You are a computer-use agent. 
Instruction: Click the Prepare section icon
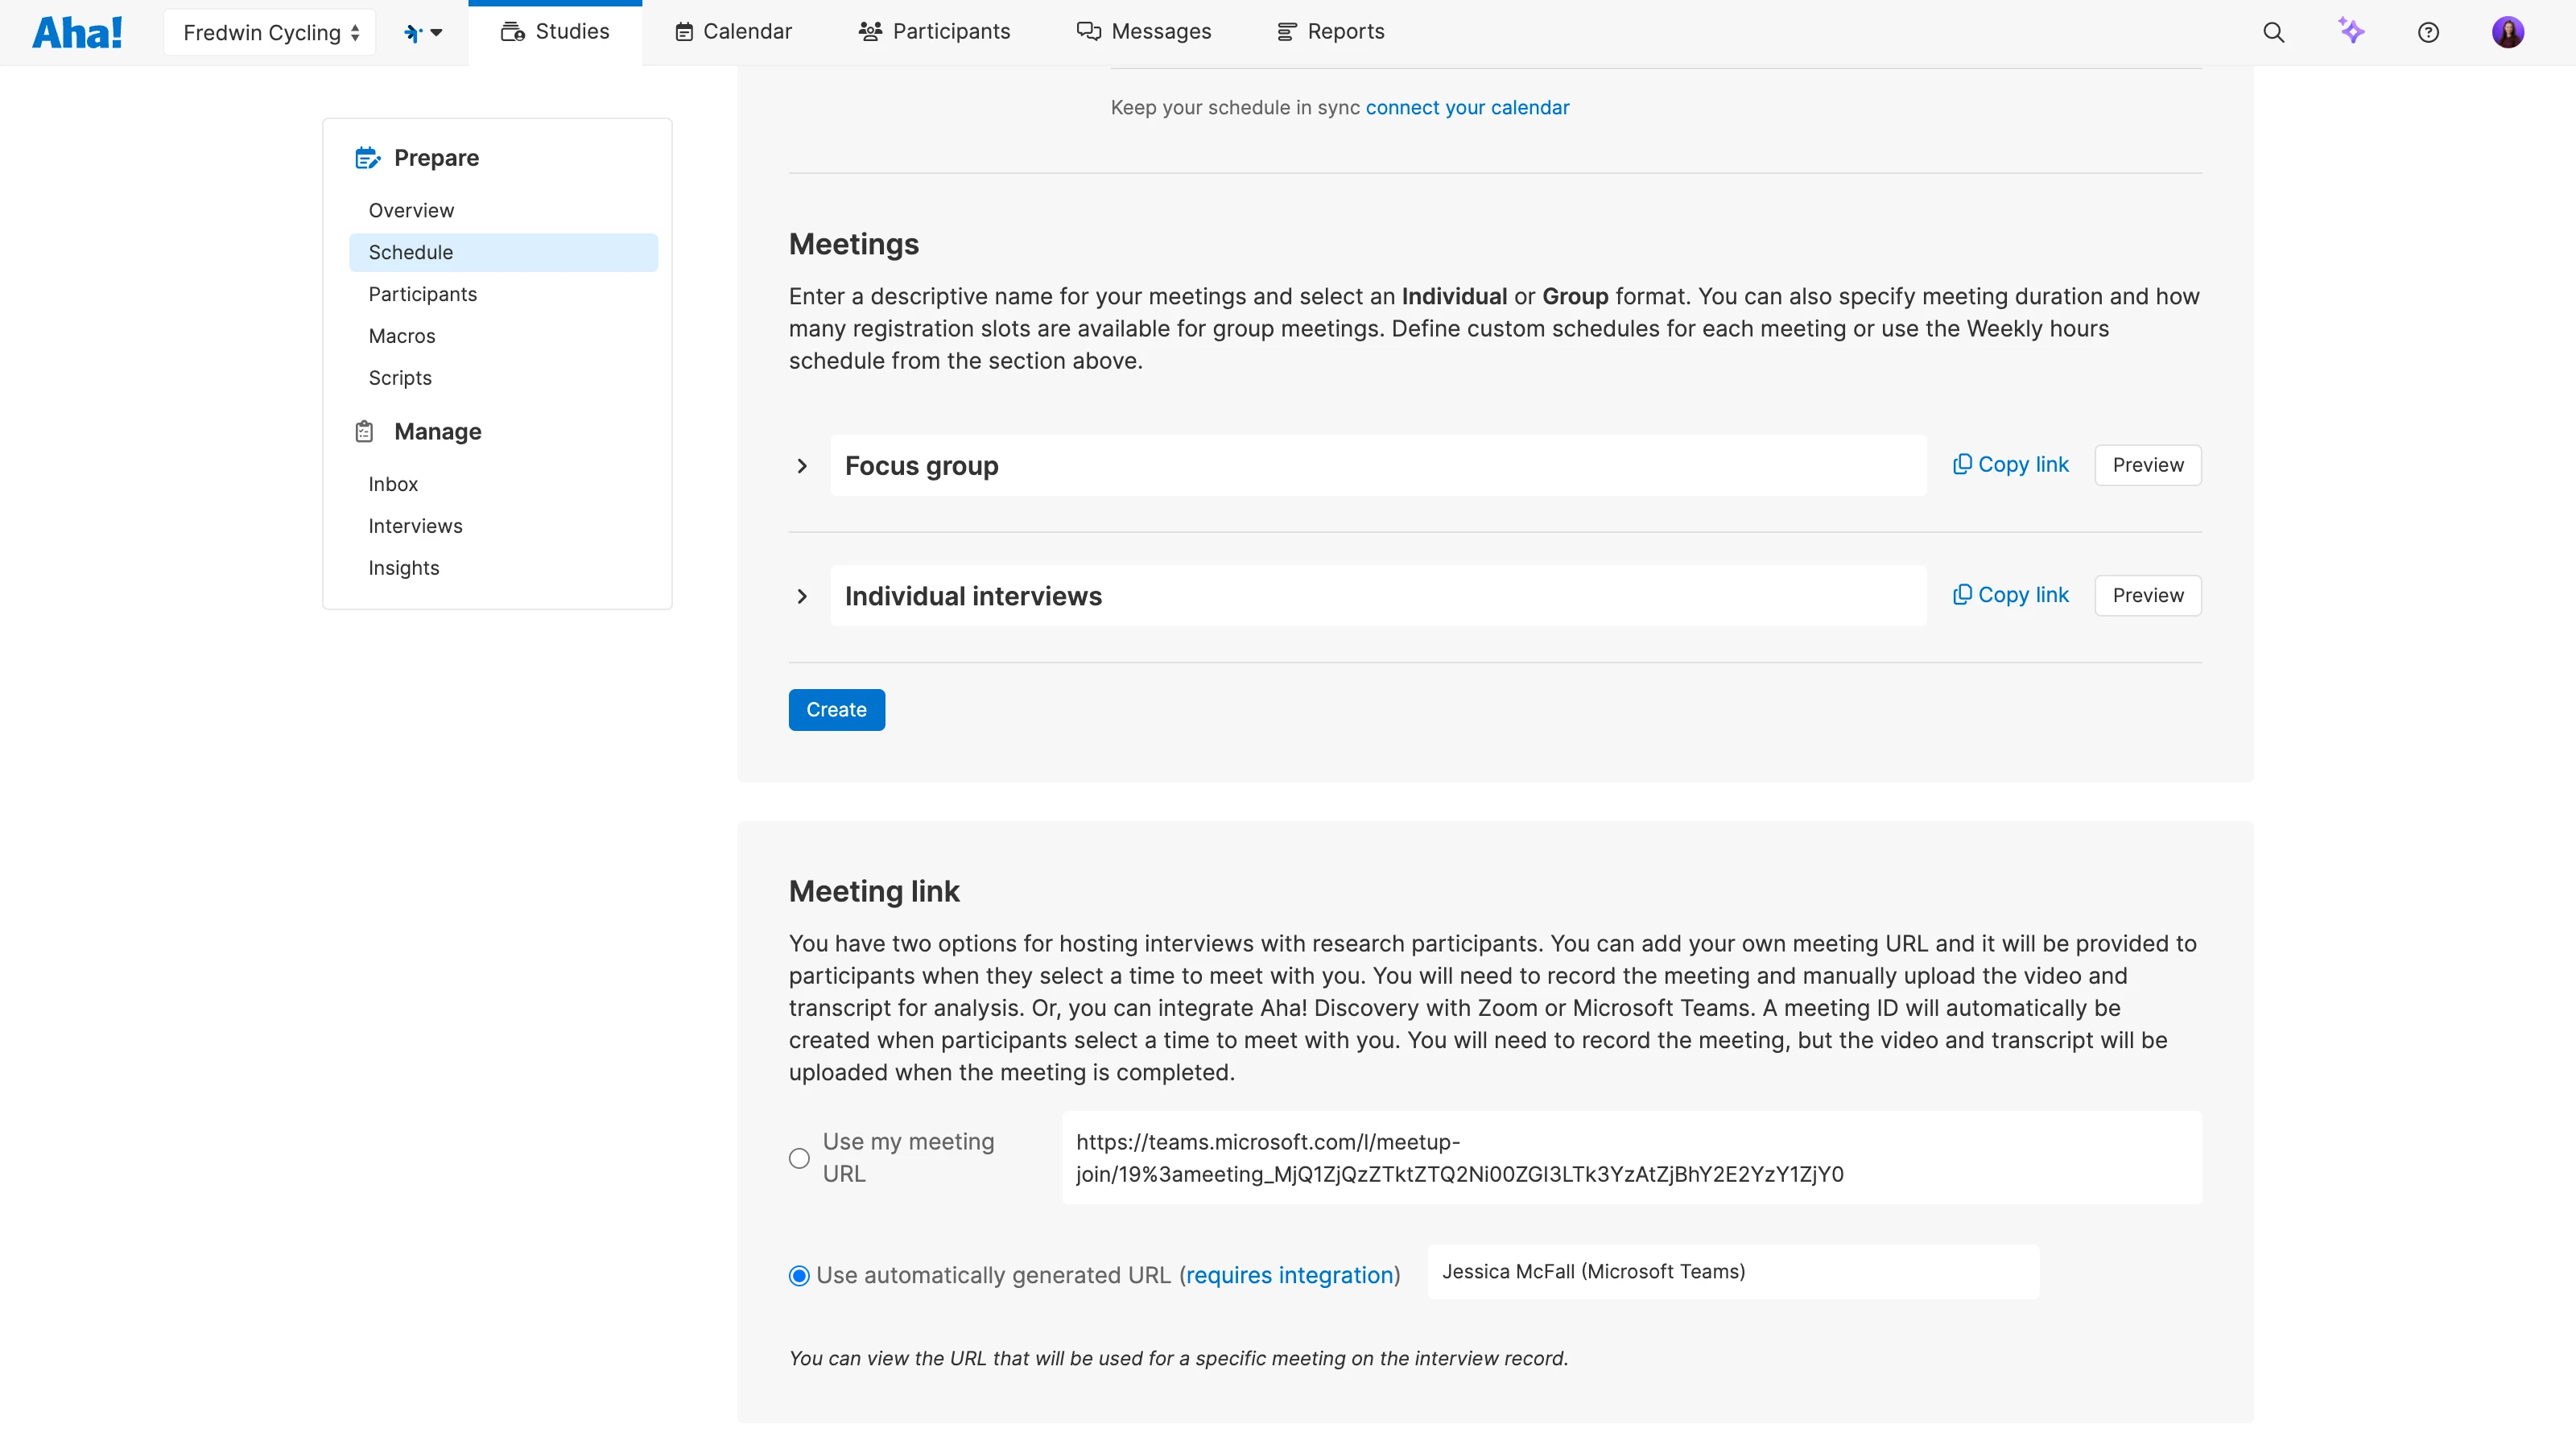coord(367,158)
